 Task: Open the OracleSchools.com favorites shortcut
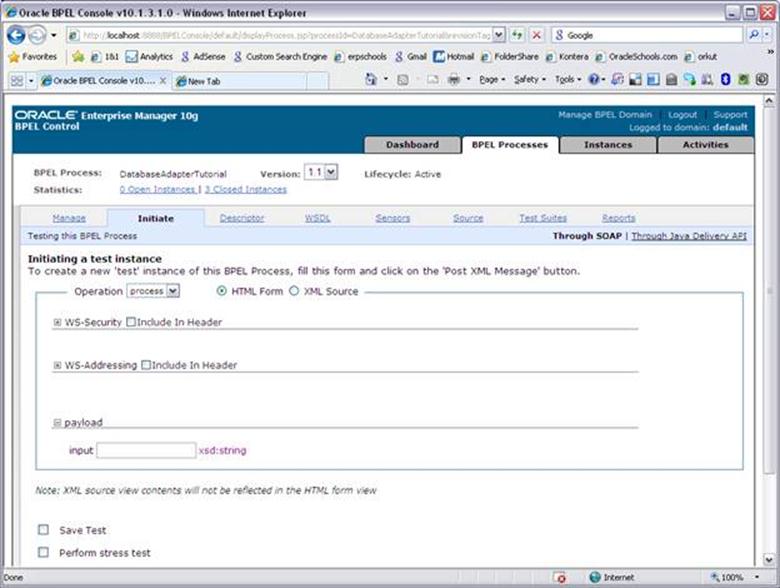click(636, 57)
